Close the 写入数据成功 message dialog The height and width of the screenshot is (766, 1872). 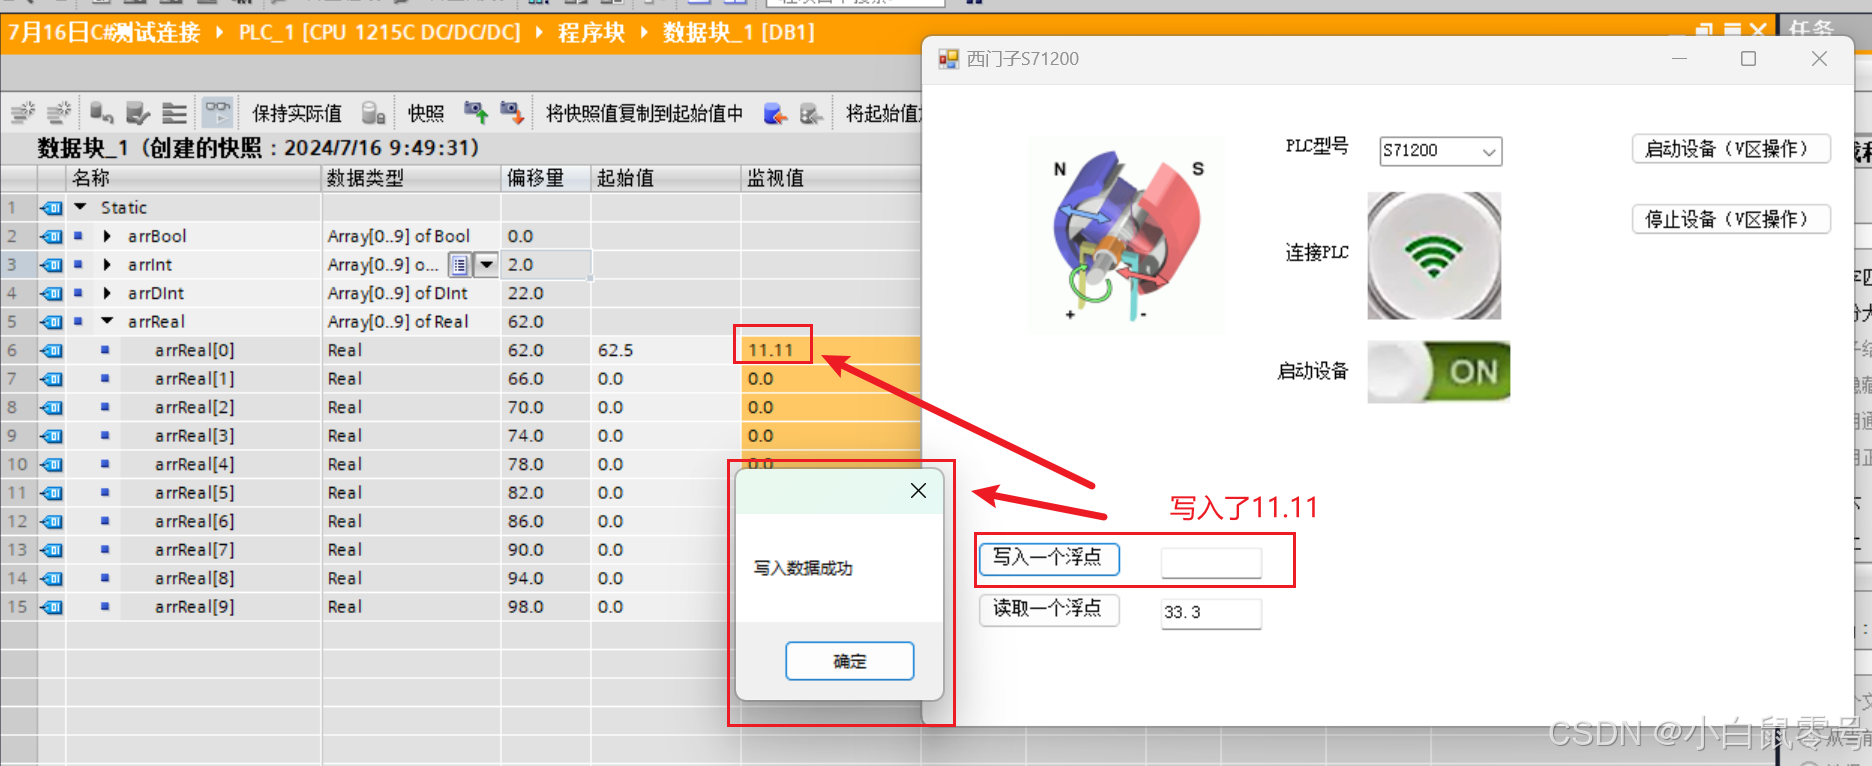click(x=918, y=491)
